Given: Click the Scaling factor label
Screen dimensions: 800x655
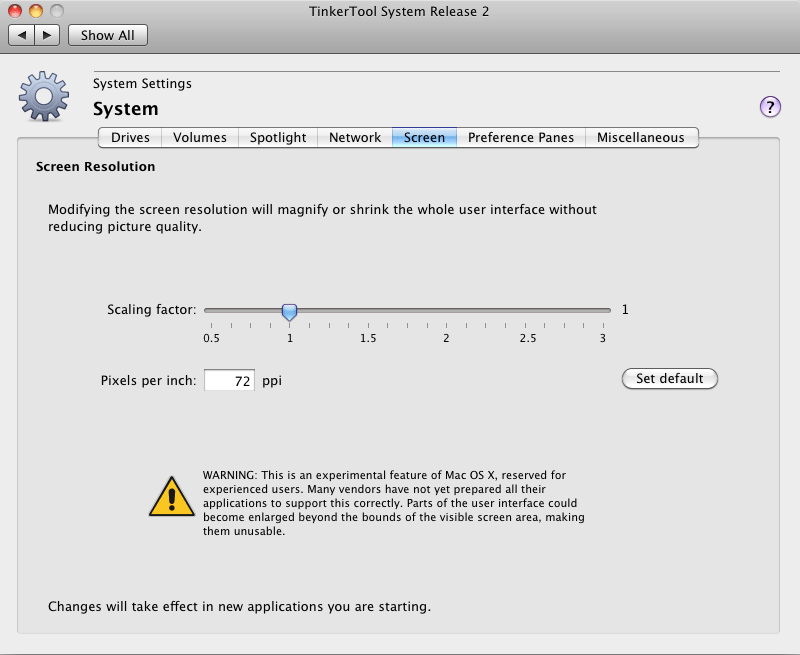Looking at the screenshot, I should 152,310.
